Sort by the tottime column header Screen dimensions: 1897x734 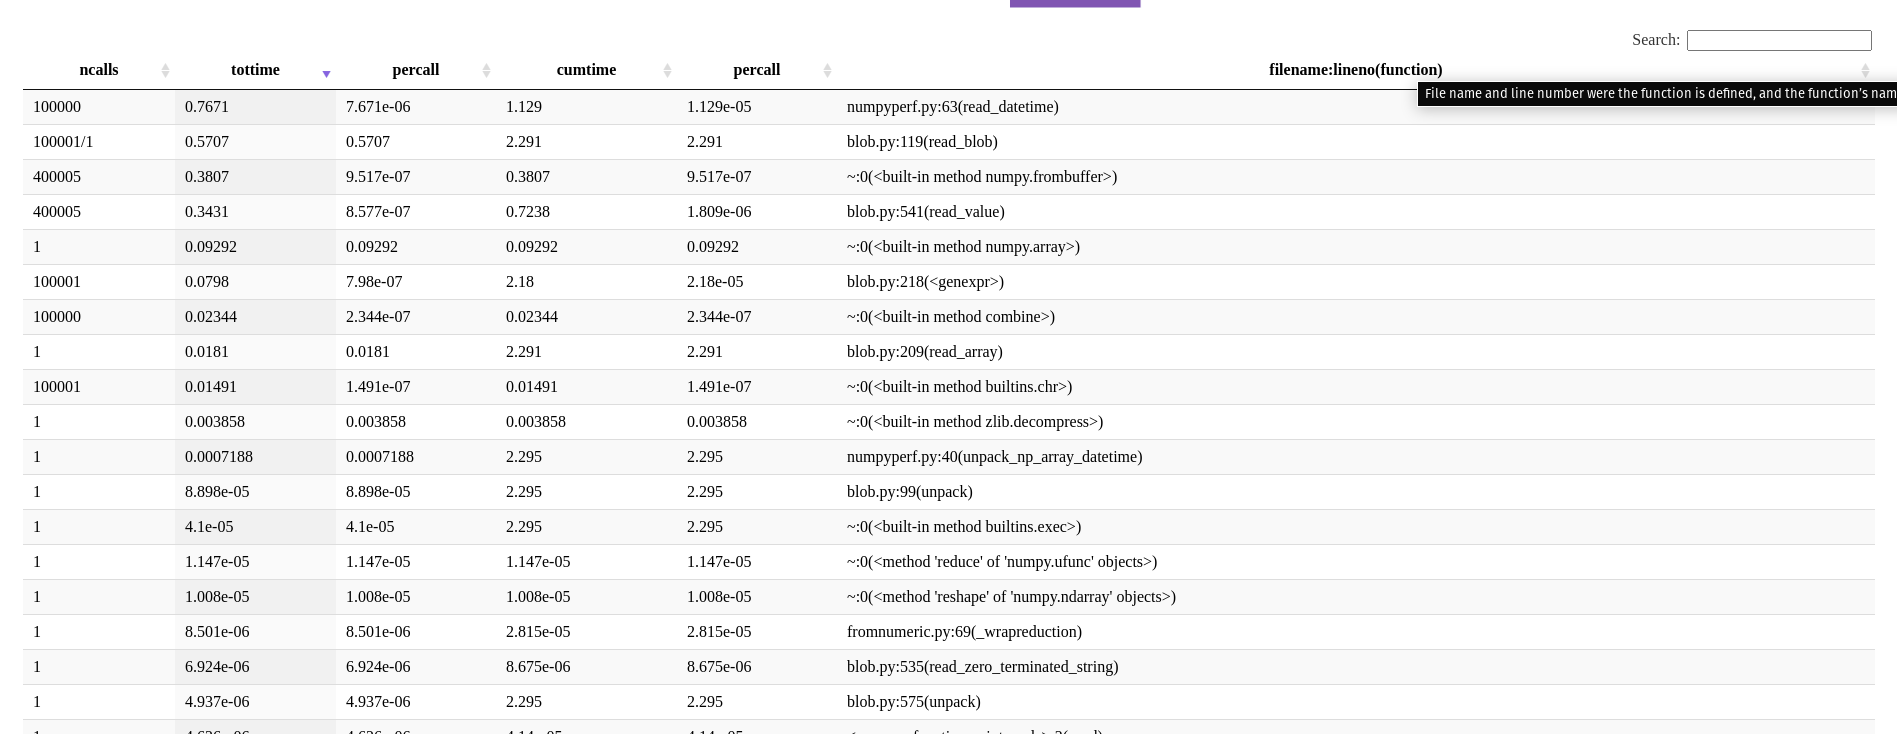255,70
